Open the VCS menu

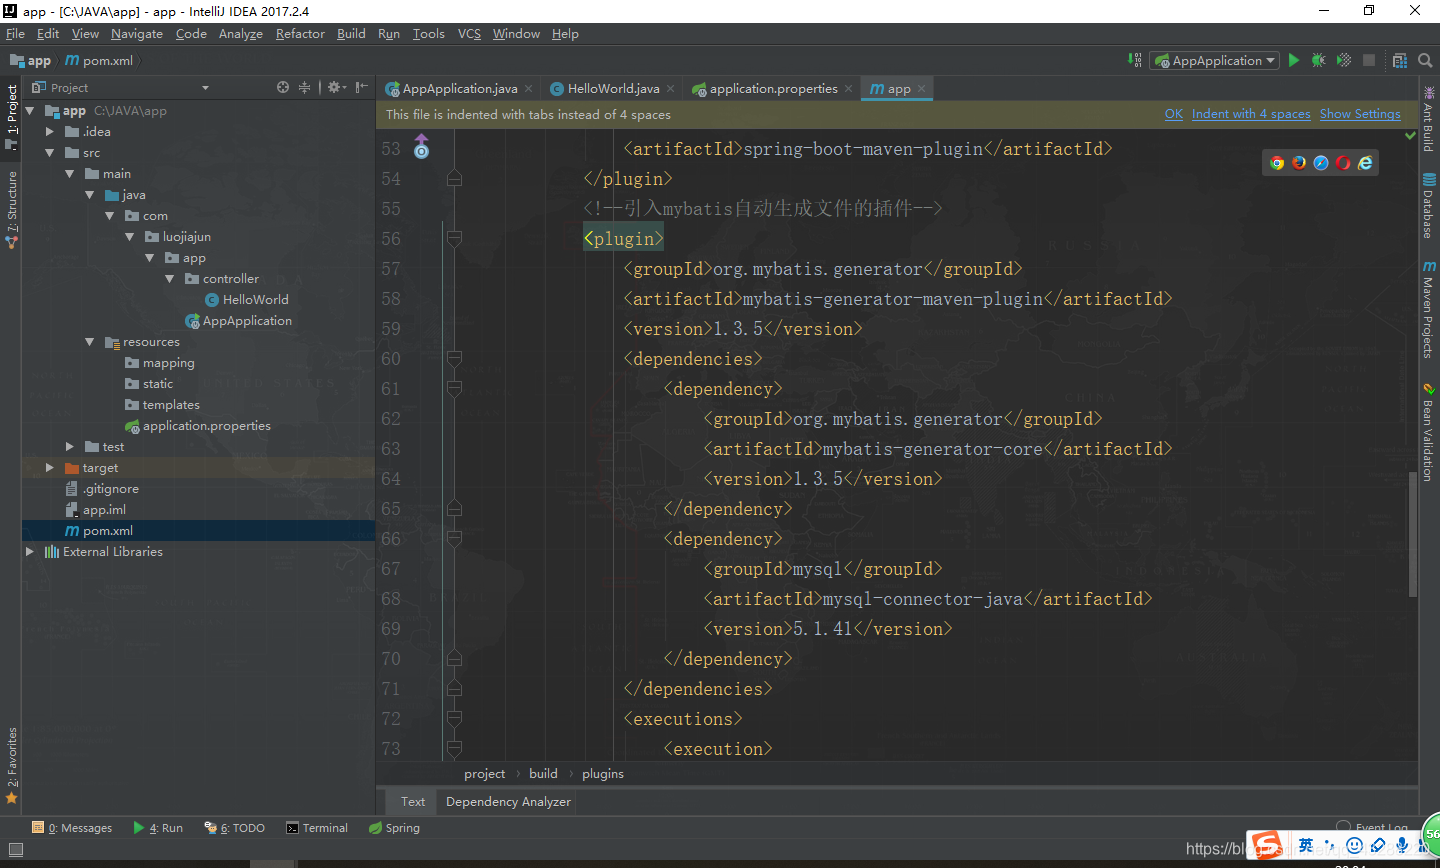pos(469,33)
